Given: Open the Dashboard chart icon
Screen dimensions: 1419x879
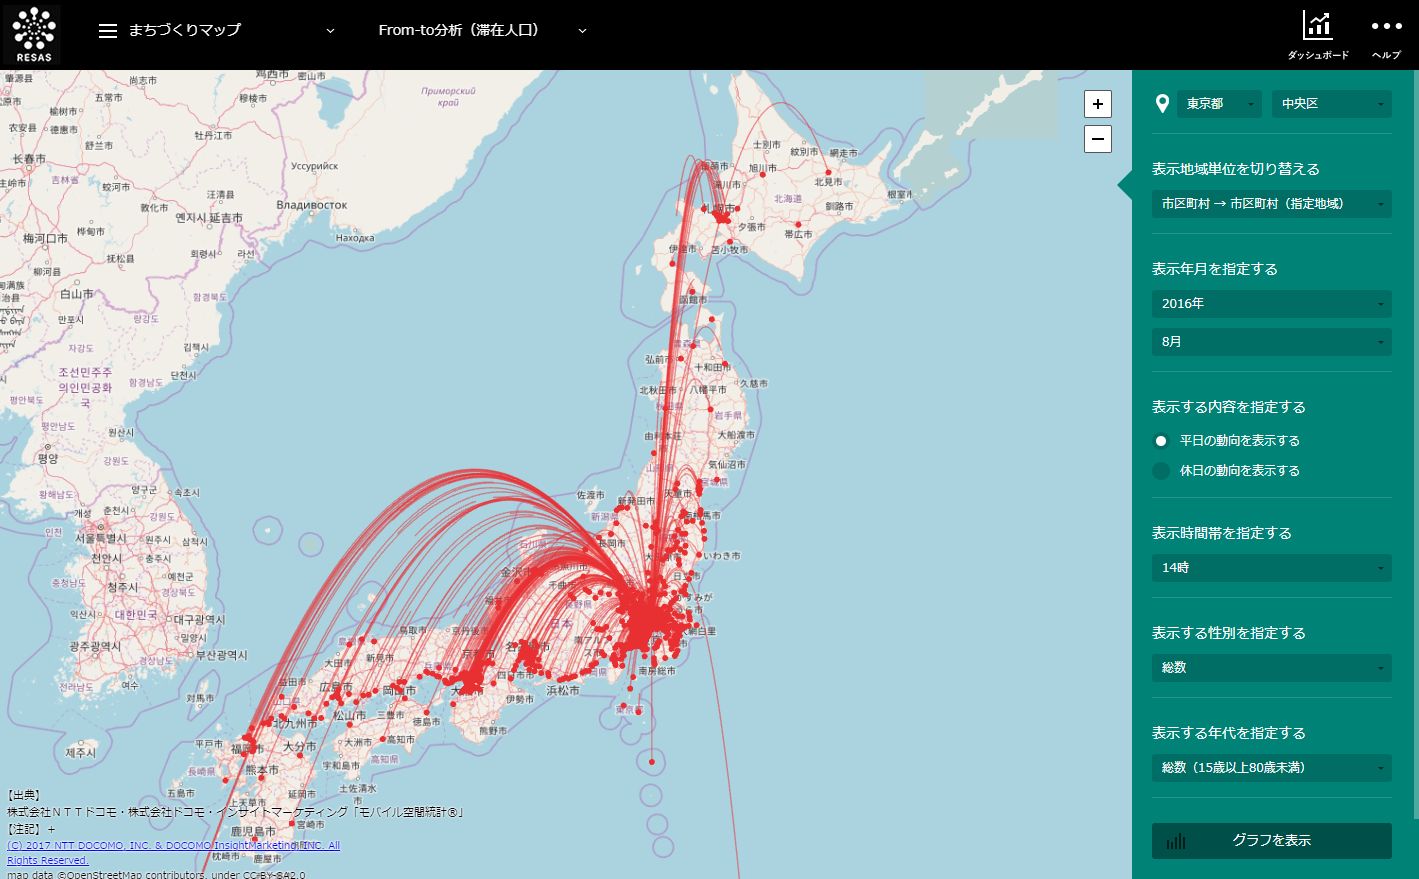Looking at the screenshot, I should 1317,26.
